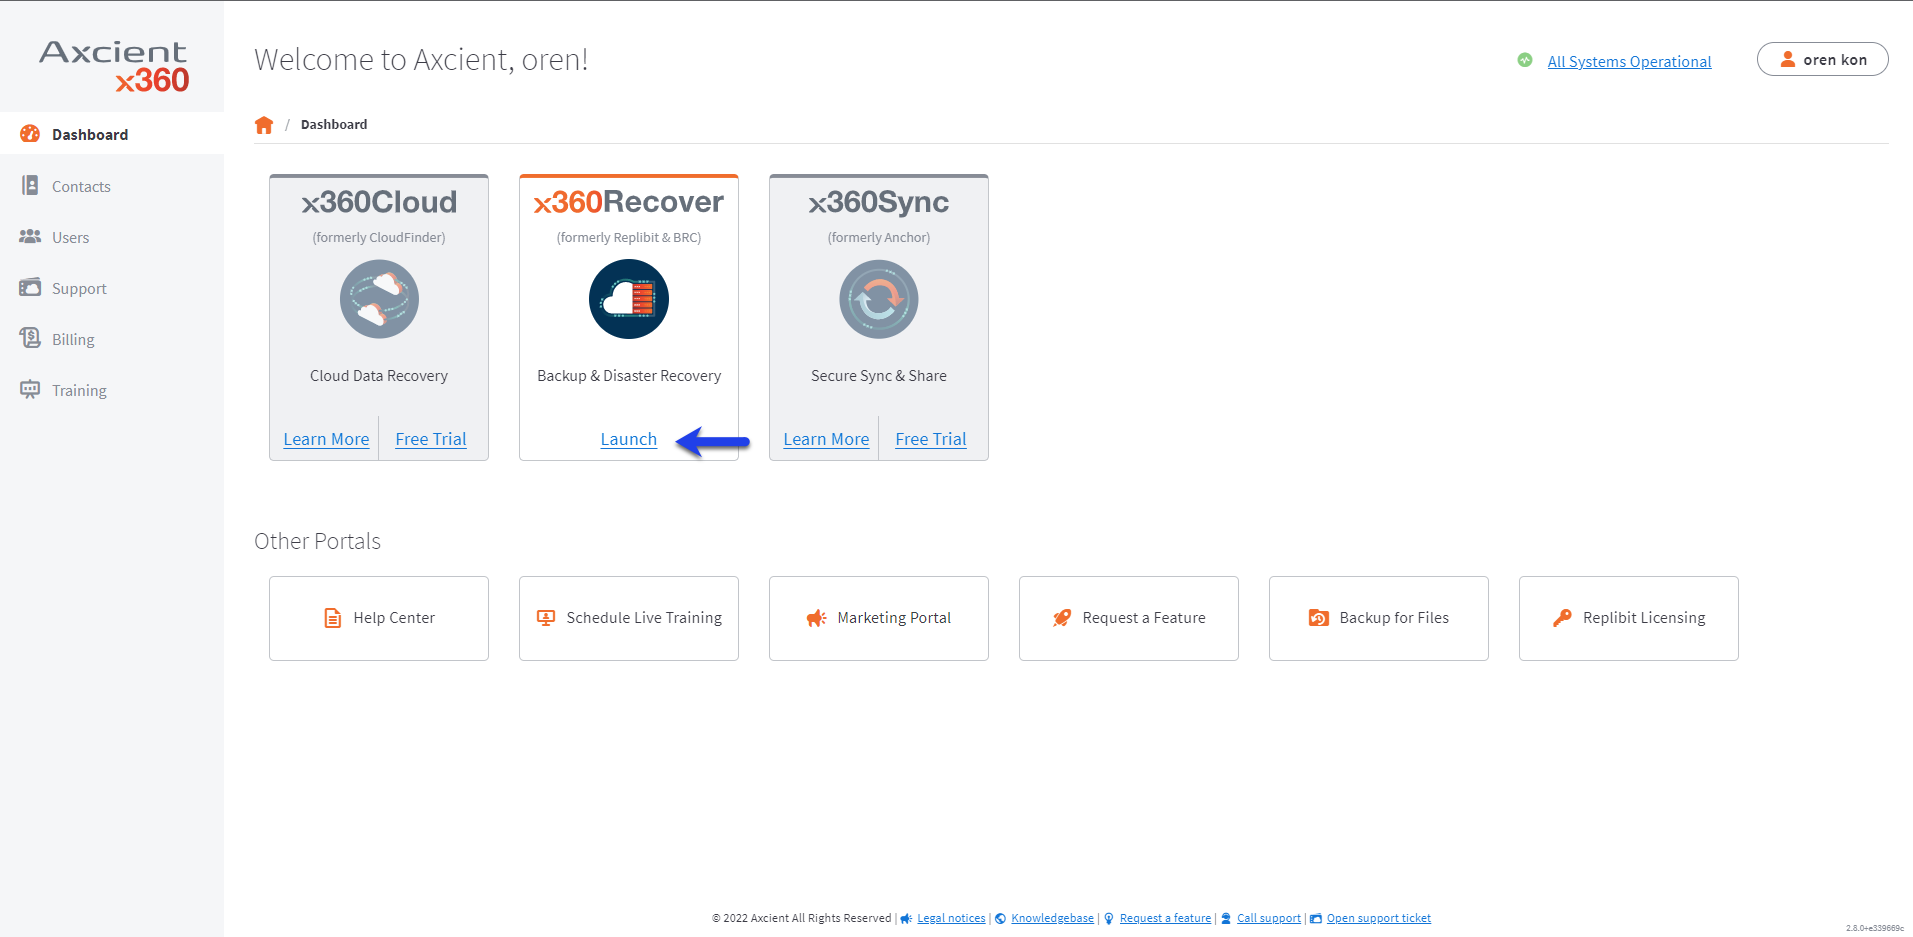Viewport: 1913px width, 937px height.
Task: Open the Help Center portal
Action: (379, 618)
